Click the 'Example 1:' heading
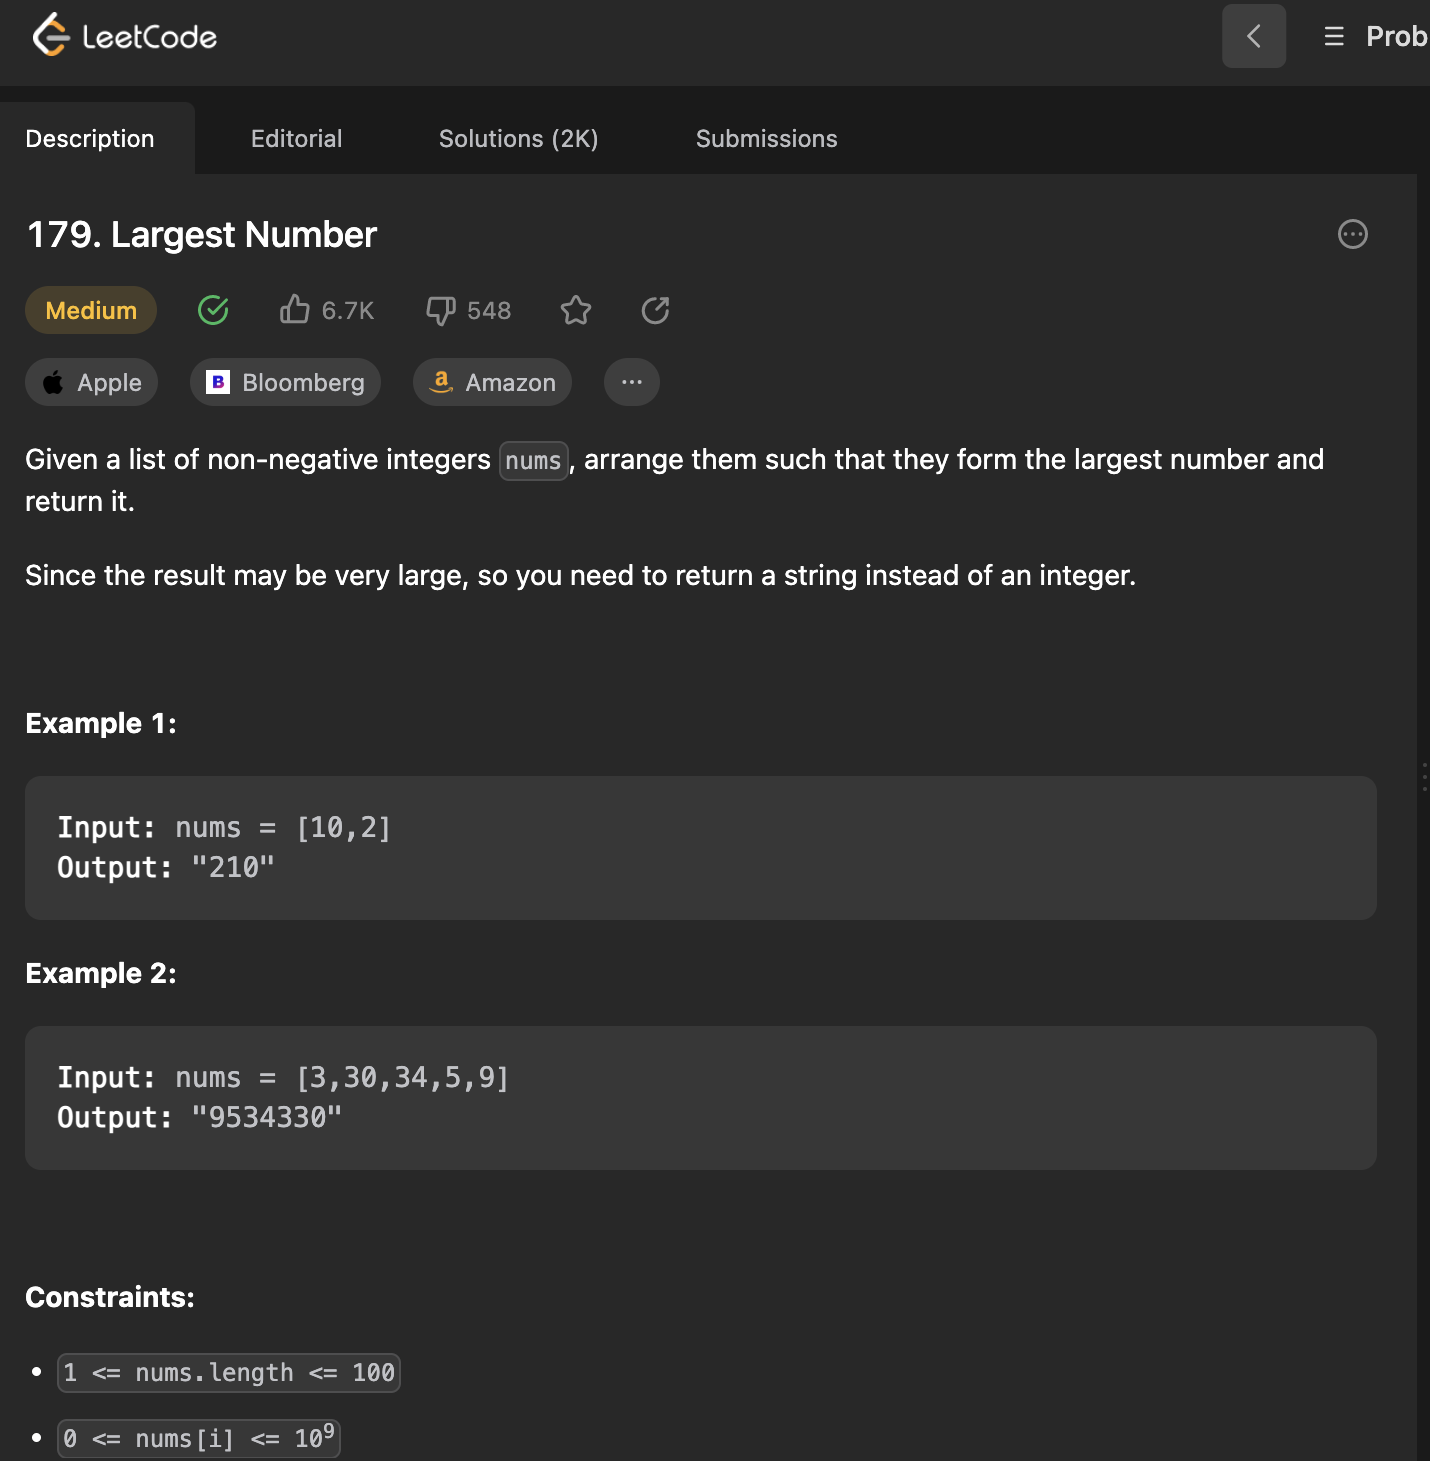The image size is (1430, 1461). 101,723
